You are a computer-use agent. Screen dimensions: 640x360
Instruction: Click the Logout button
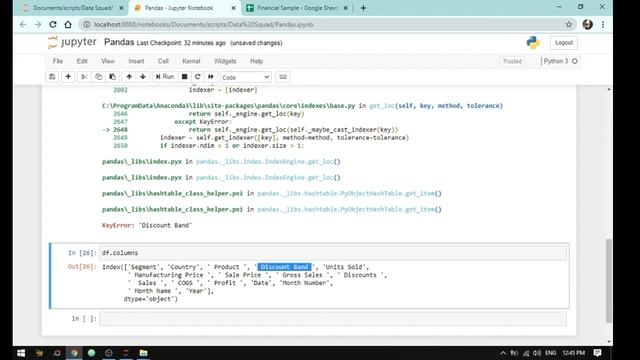coord(564,42)
